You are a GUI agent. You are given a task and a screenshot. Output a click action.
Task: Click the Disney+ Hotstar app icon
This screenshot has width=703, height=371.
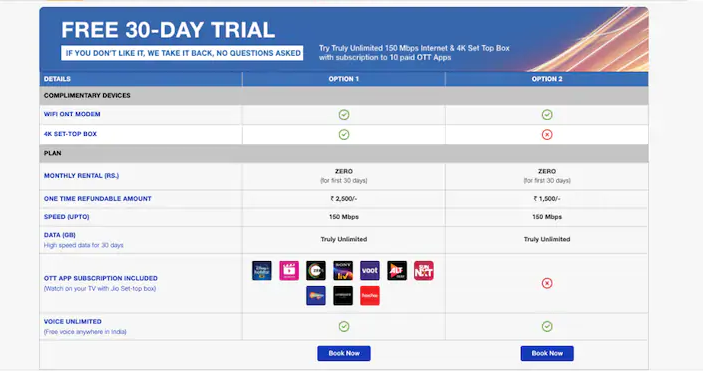tap(262, 271)
